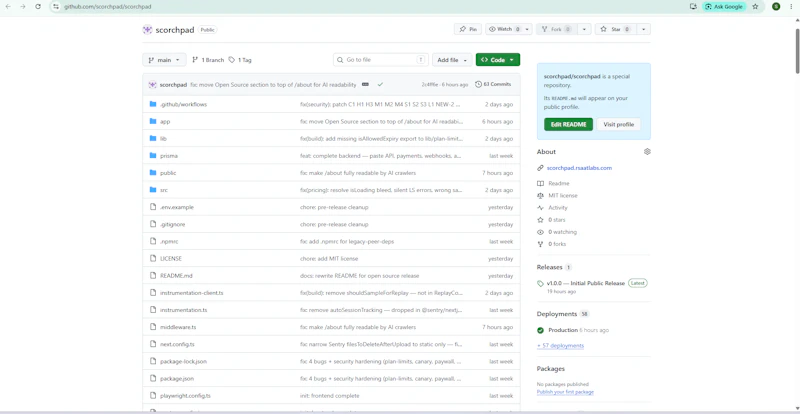This screenshot has width=800, height=414.
Task: Open the .gitignore file
Action: pos(172,224)
